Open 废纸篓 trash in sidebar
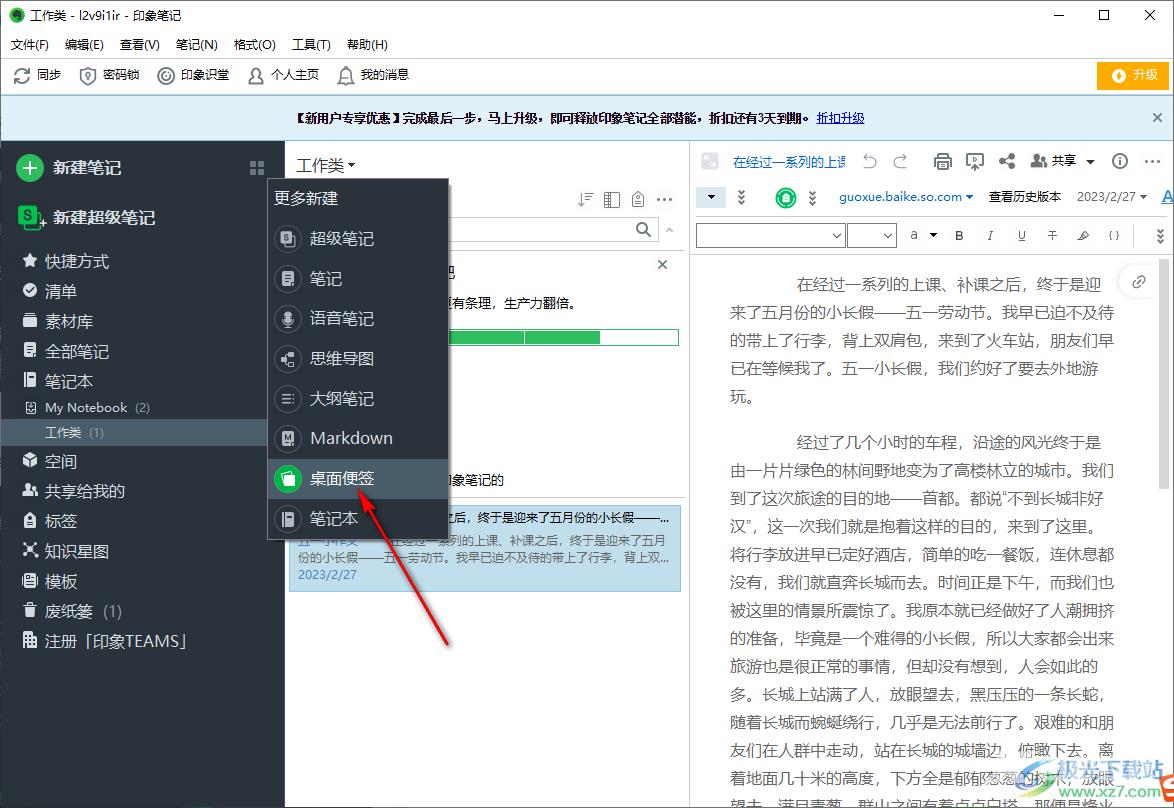Viewport: 1174px width, 808px height. click(x=71, y=611)
